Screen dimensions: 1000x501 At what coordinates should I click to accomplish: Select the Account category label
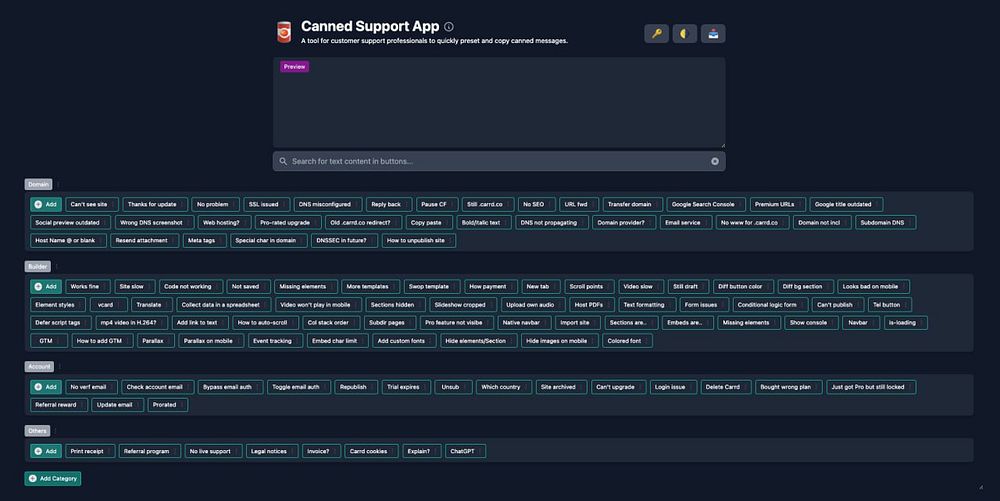pyautogui.click(x=39, y=367)
